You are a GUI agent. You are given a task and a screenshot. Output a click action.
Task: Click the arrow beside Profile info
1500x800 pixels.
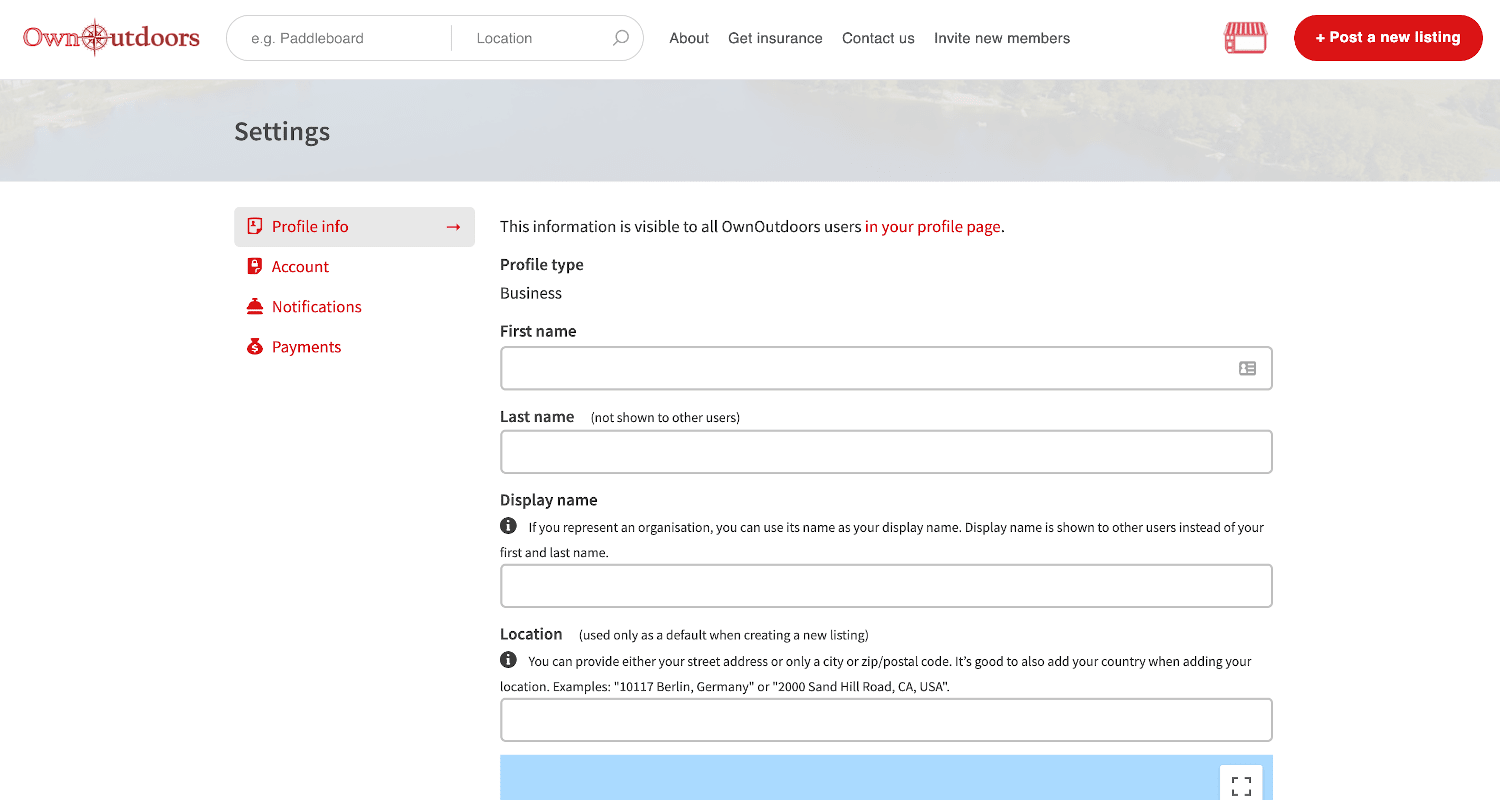(453, 227)
